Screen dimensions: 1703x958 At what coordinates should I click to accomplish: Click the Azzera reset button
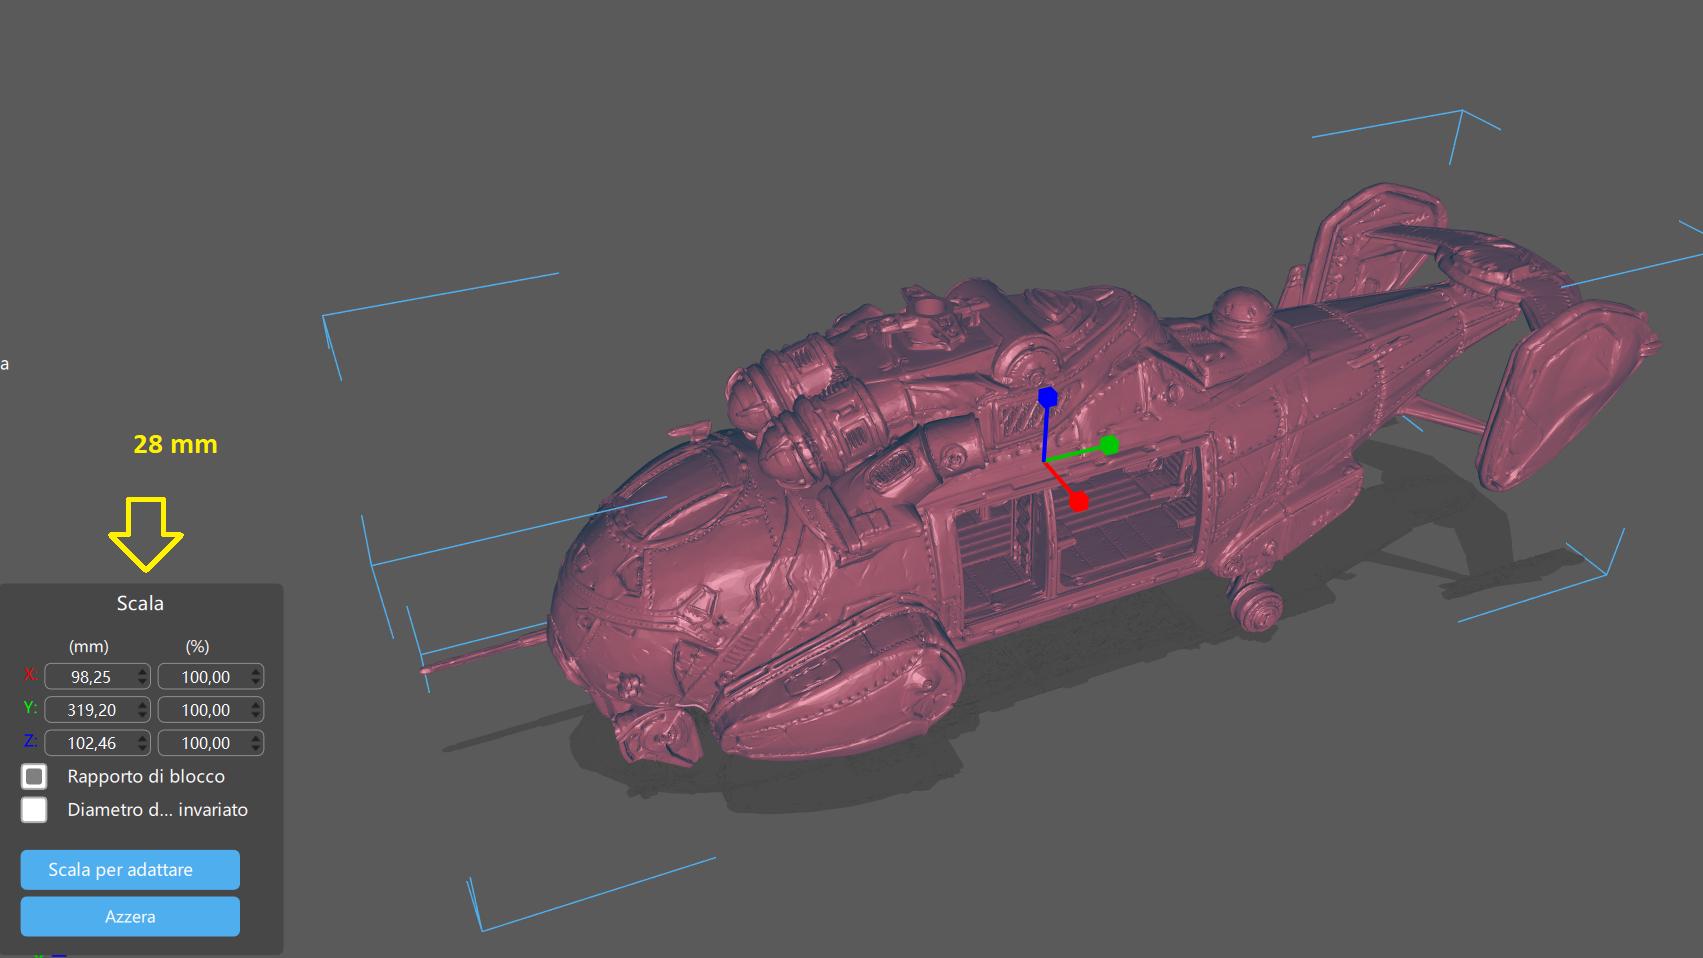130,916
